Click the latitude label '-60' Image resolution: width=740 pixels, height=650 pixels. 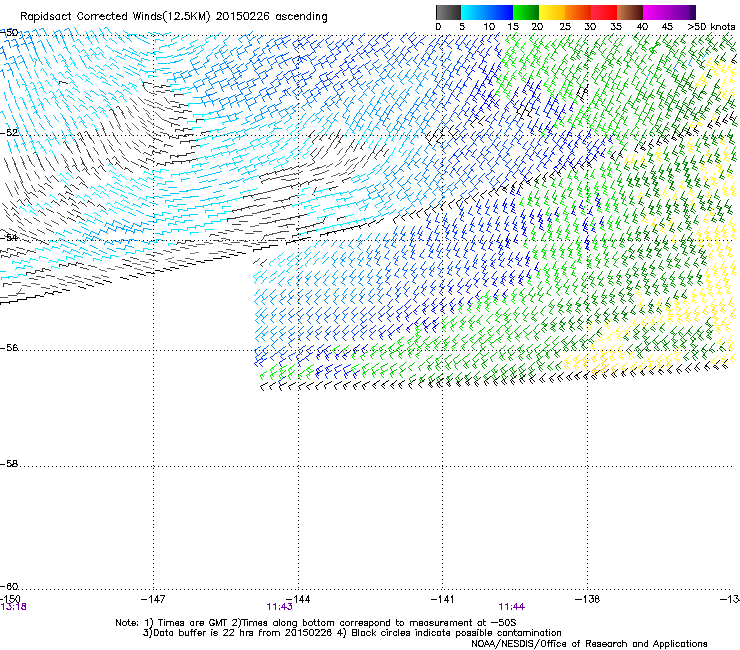click(9, 587)
